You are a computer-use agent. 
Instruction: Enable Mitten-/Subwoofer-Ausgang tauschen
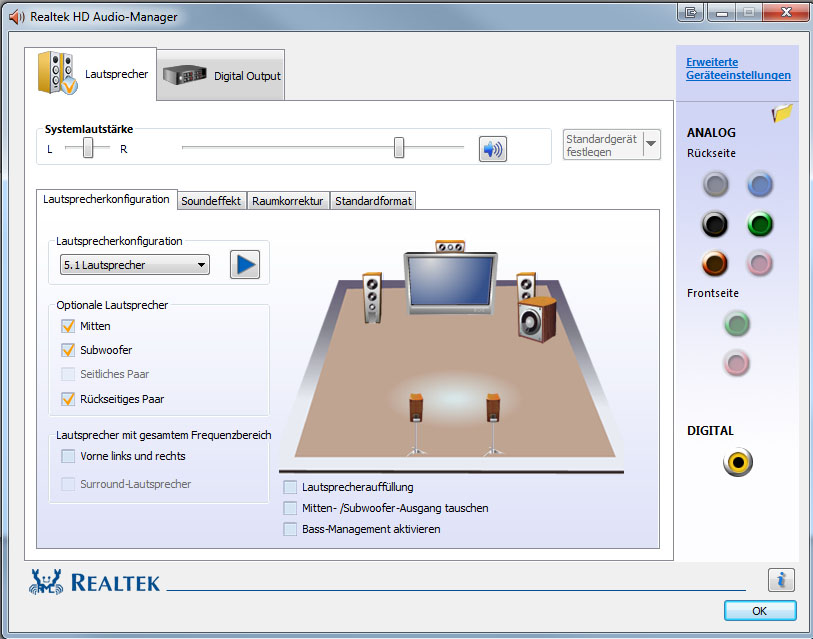pos(290,508)
